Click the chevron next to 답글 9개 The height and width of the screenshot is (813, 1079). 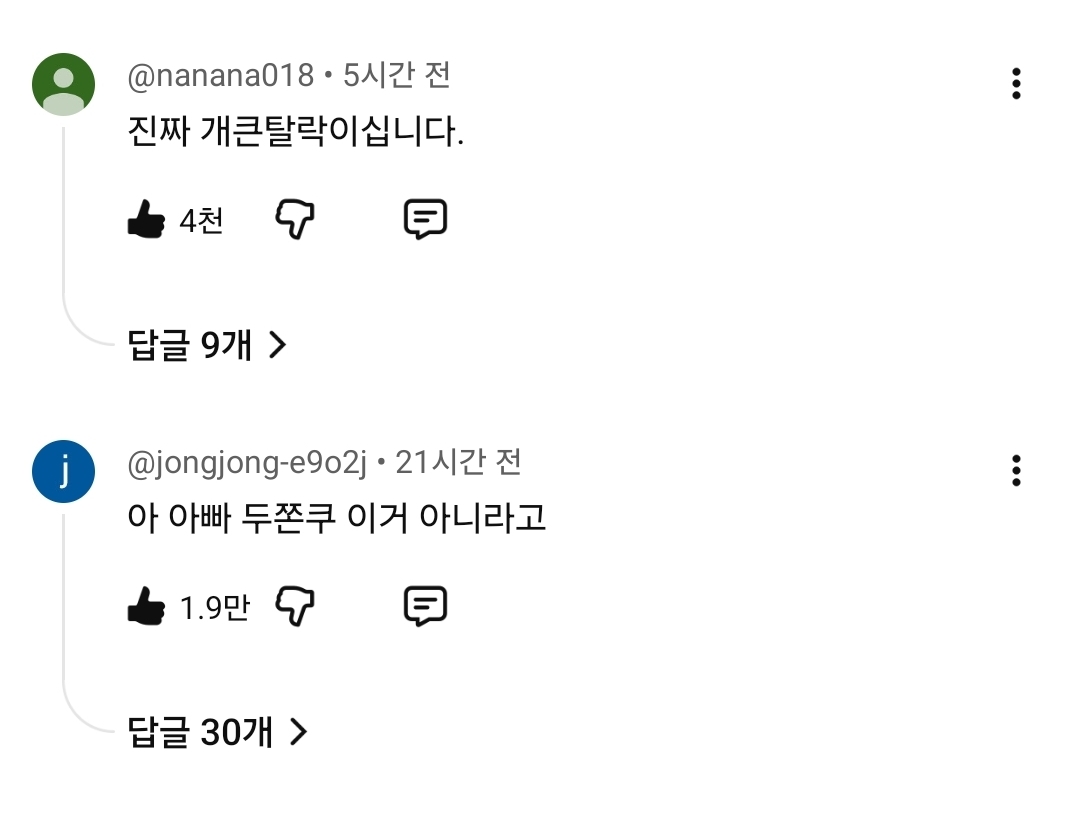(x=278, y=345)
